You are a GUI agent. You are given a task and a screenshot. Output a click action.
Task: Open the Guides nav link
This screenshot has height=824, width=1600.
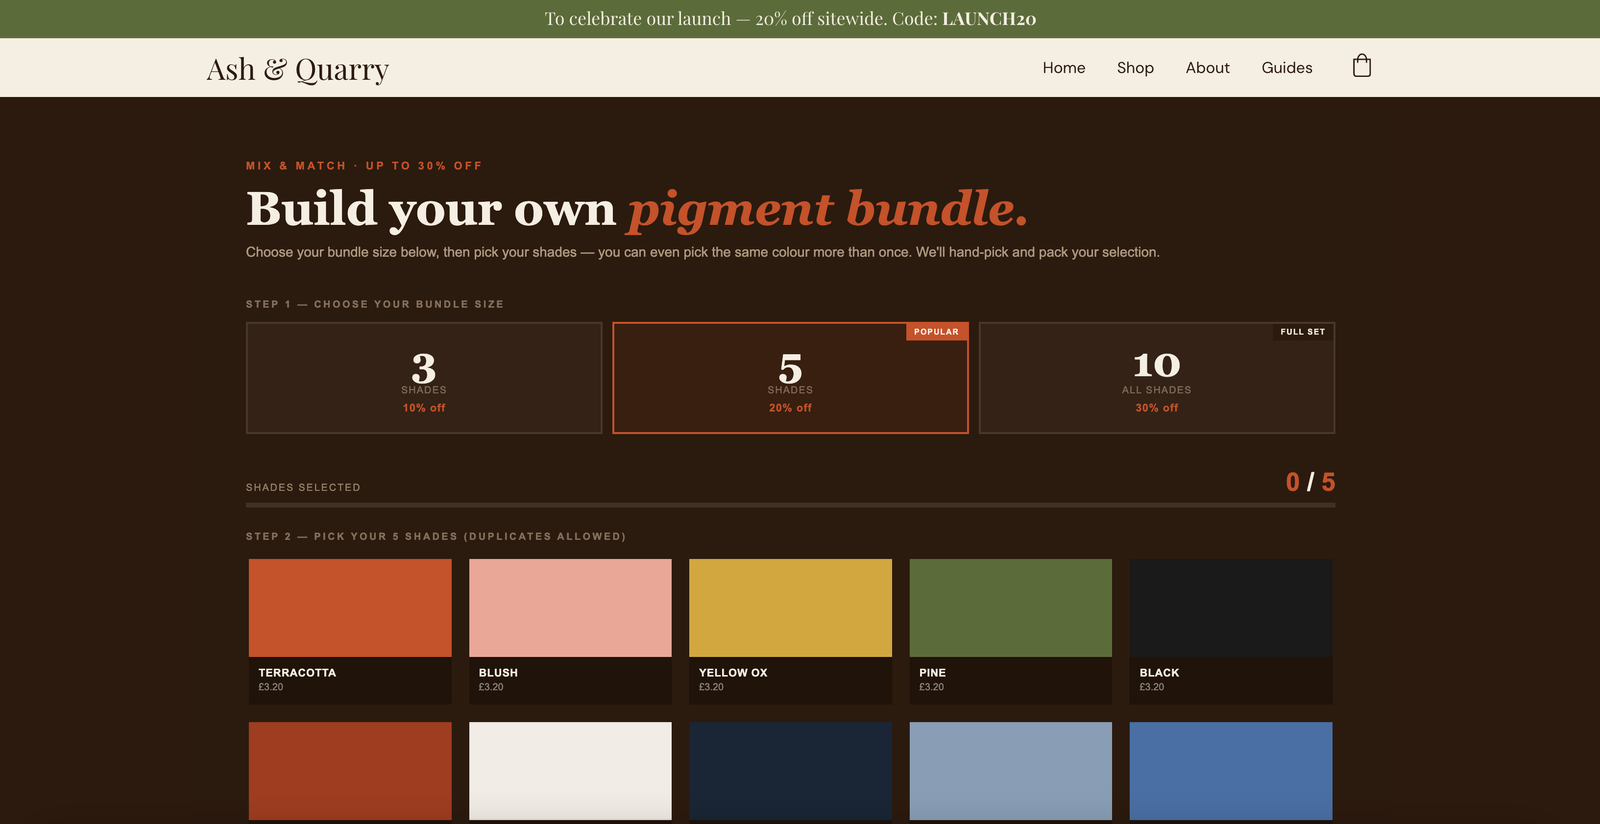(1286, 68)
